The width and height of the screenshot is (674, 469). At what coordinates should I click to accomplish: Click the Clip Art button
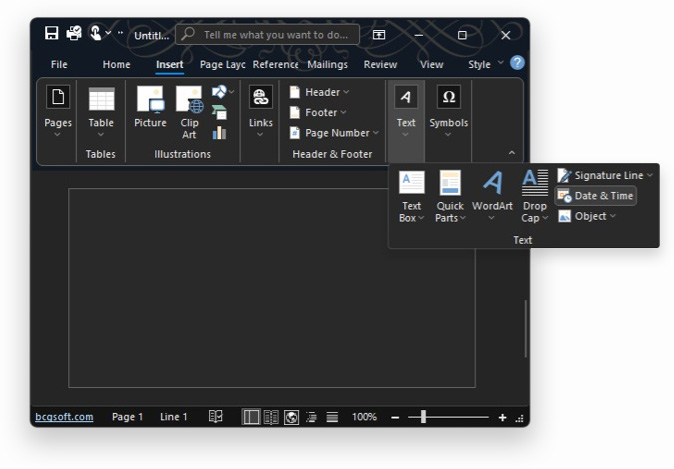tap(189, 112)
